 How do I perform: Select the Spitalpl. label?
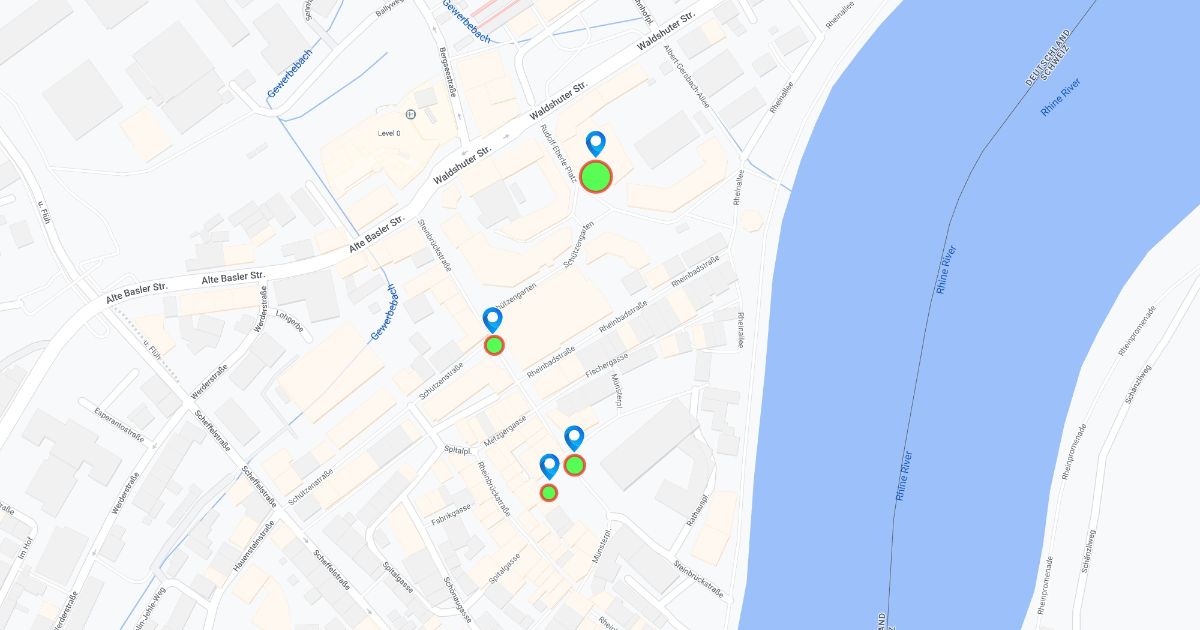coord(456,449)
